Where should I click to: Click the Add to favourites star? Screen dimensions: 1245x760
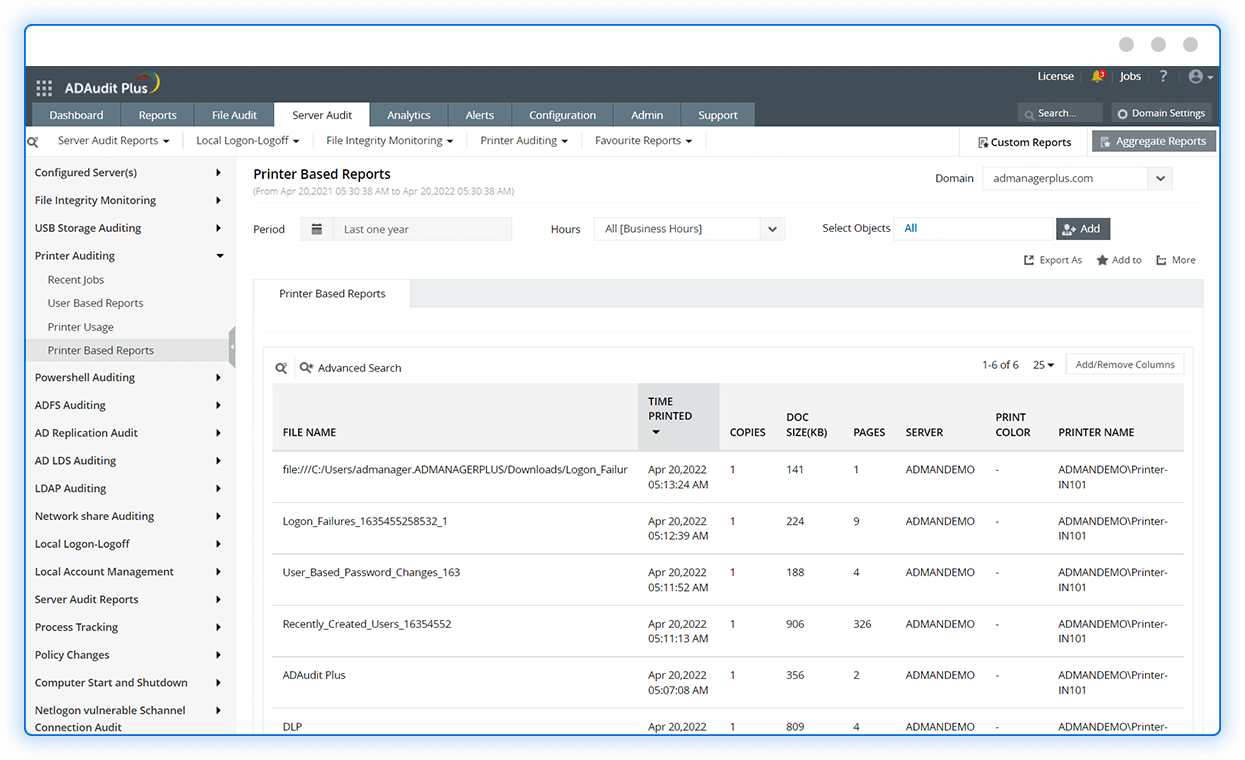[x=1102, y=260]
